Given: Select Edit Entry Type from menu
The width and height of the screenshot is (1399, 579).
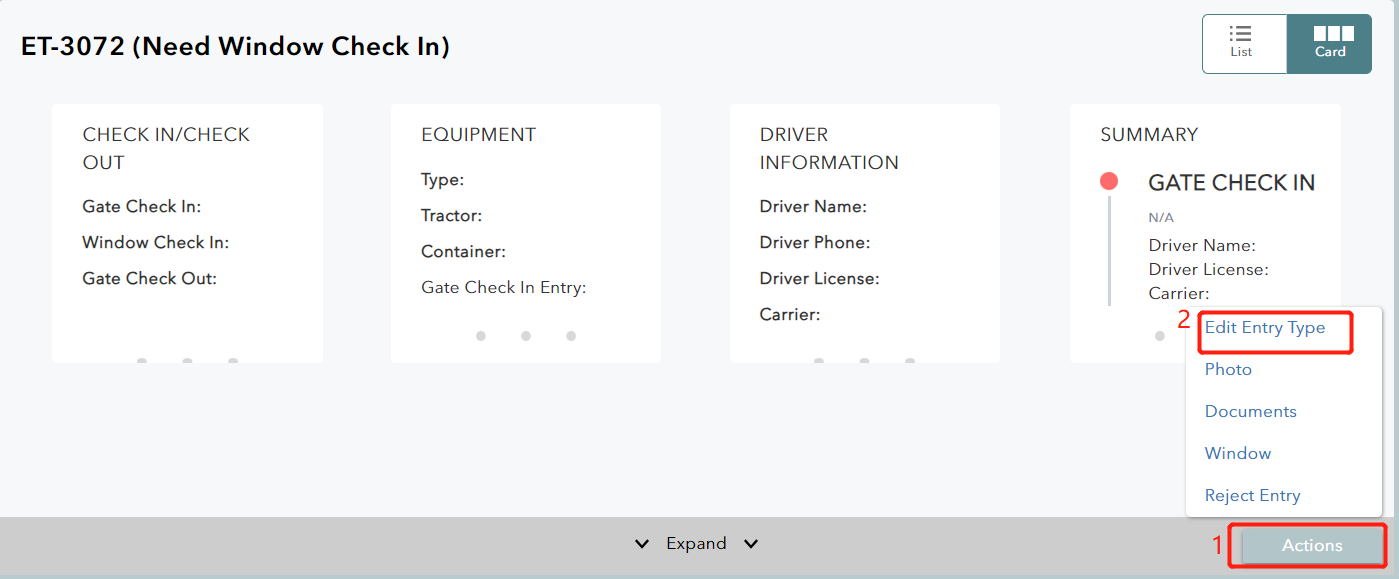Looking at the screenshot, I should click(1264, 328).
